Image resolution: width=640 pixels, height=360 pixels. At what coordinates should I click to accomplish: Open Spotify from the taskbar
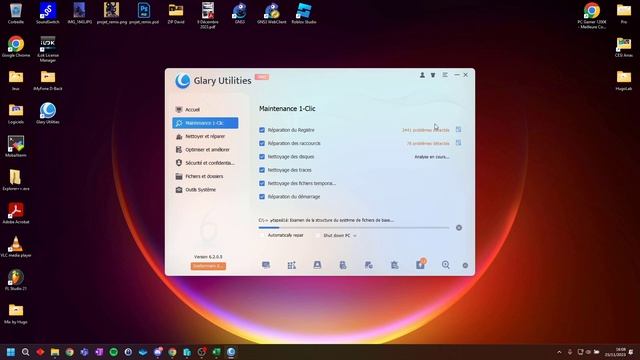pyautogui.click(x=113, y=352)
